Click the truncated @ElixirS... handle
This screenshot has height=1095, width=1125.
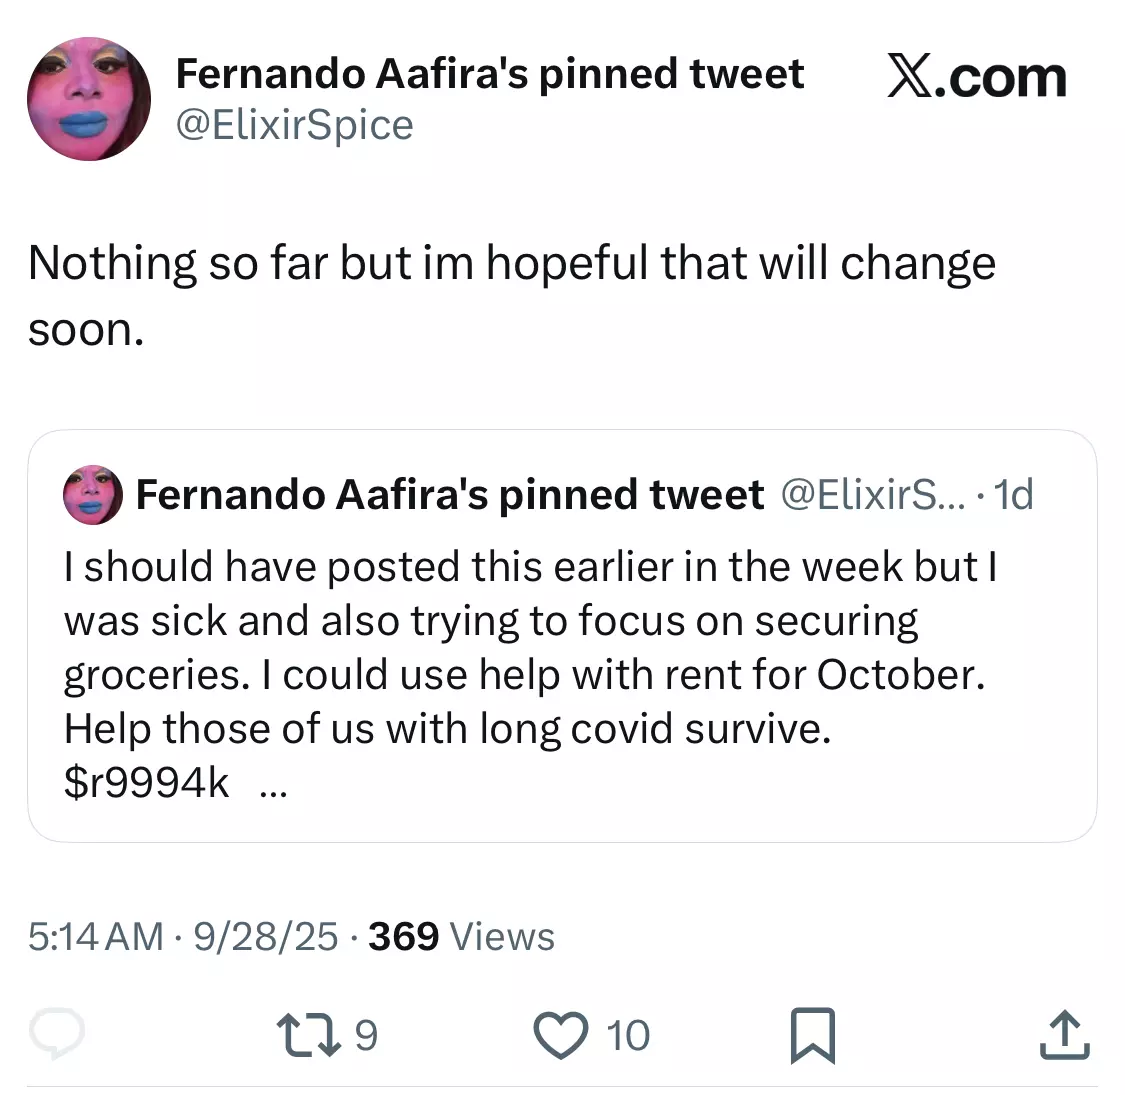(873, 494)
